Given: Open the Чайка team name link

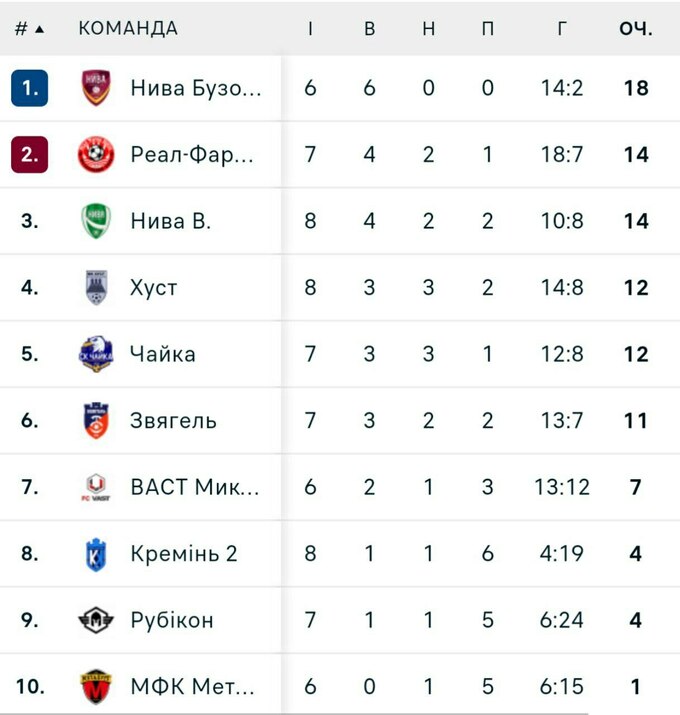Looking at the screenshot, I should point(163,354).
